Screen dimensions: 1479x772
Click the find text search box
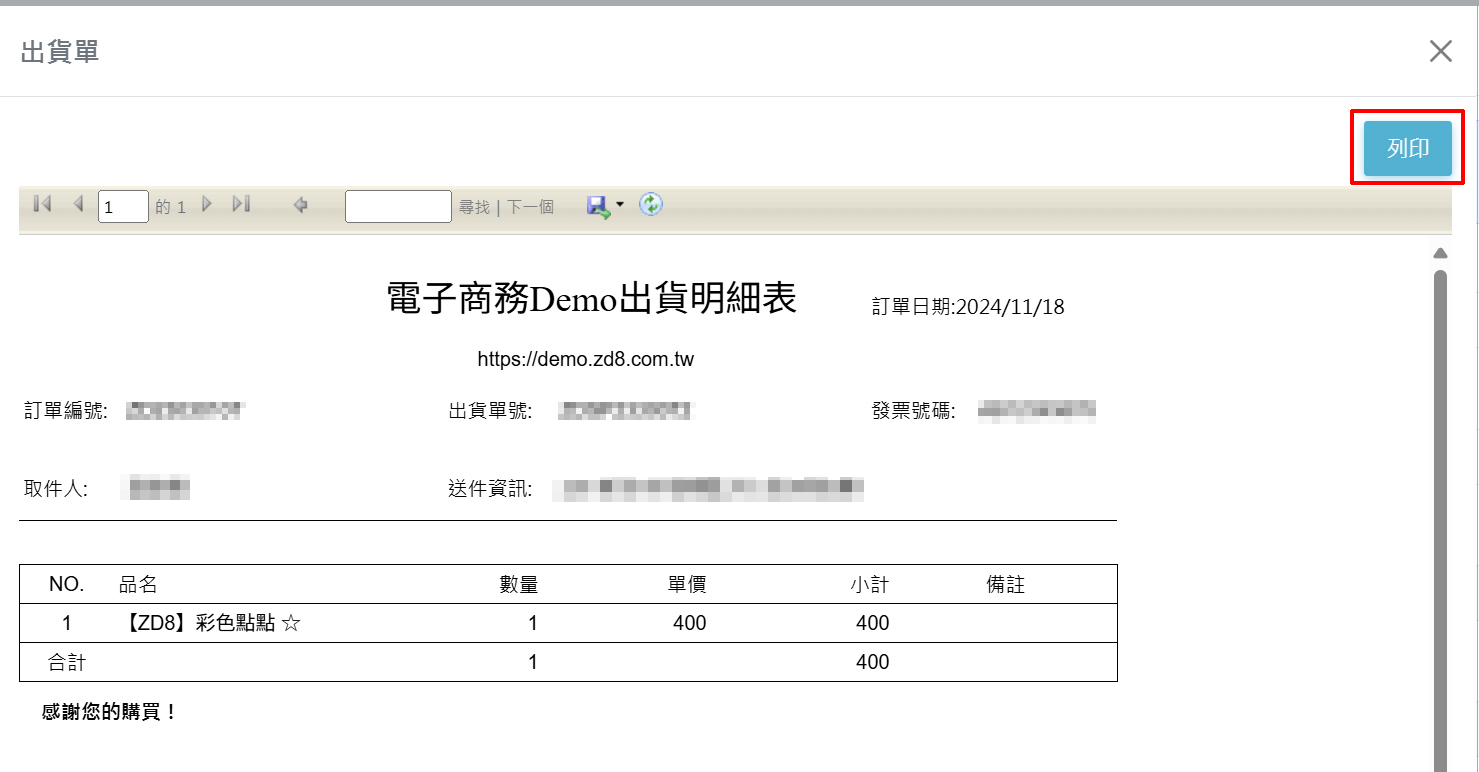tap(398, 206)
